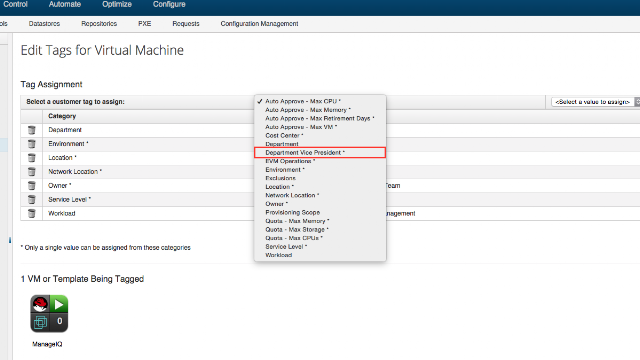Click 'Location *' table cell
This screenshot has width=640, height=360.
tap(62, 158)
